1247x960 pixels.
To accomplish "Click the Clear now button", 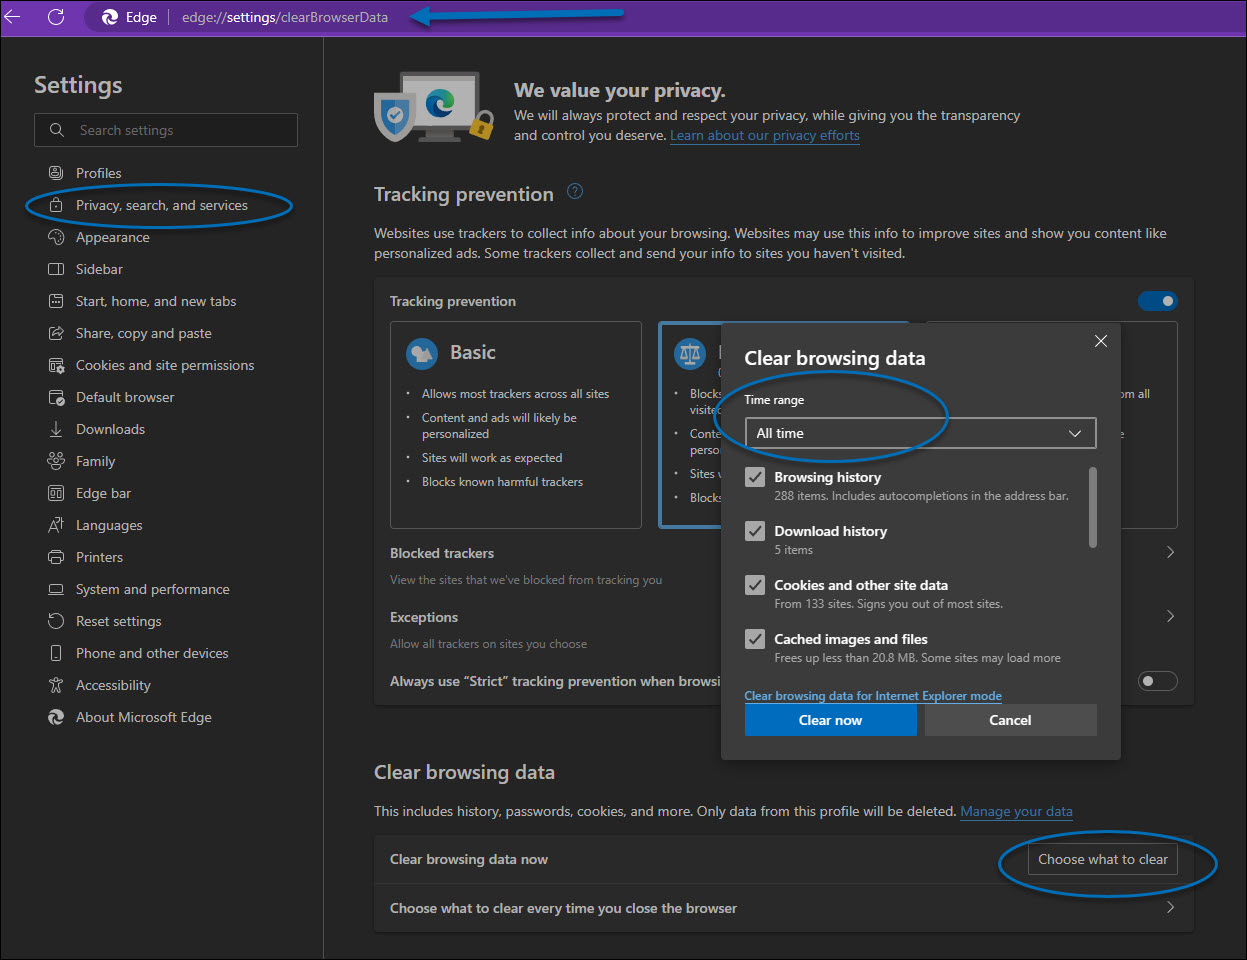I will (830, 720).
